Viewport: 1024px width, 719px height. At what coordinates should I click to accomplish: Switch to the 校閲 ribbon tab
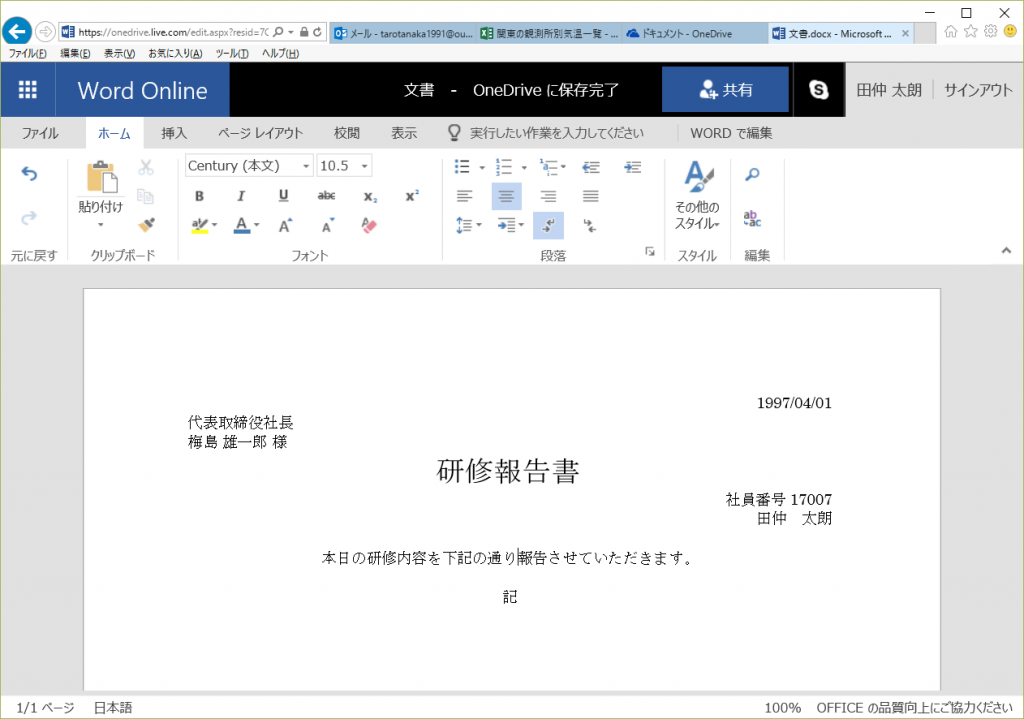coord(347,133)
